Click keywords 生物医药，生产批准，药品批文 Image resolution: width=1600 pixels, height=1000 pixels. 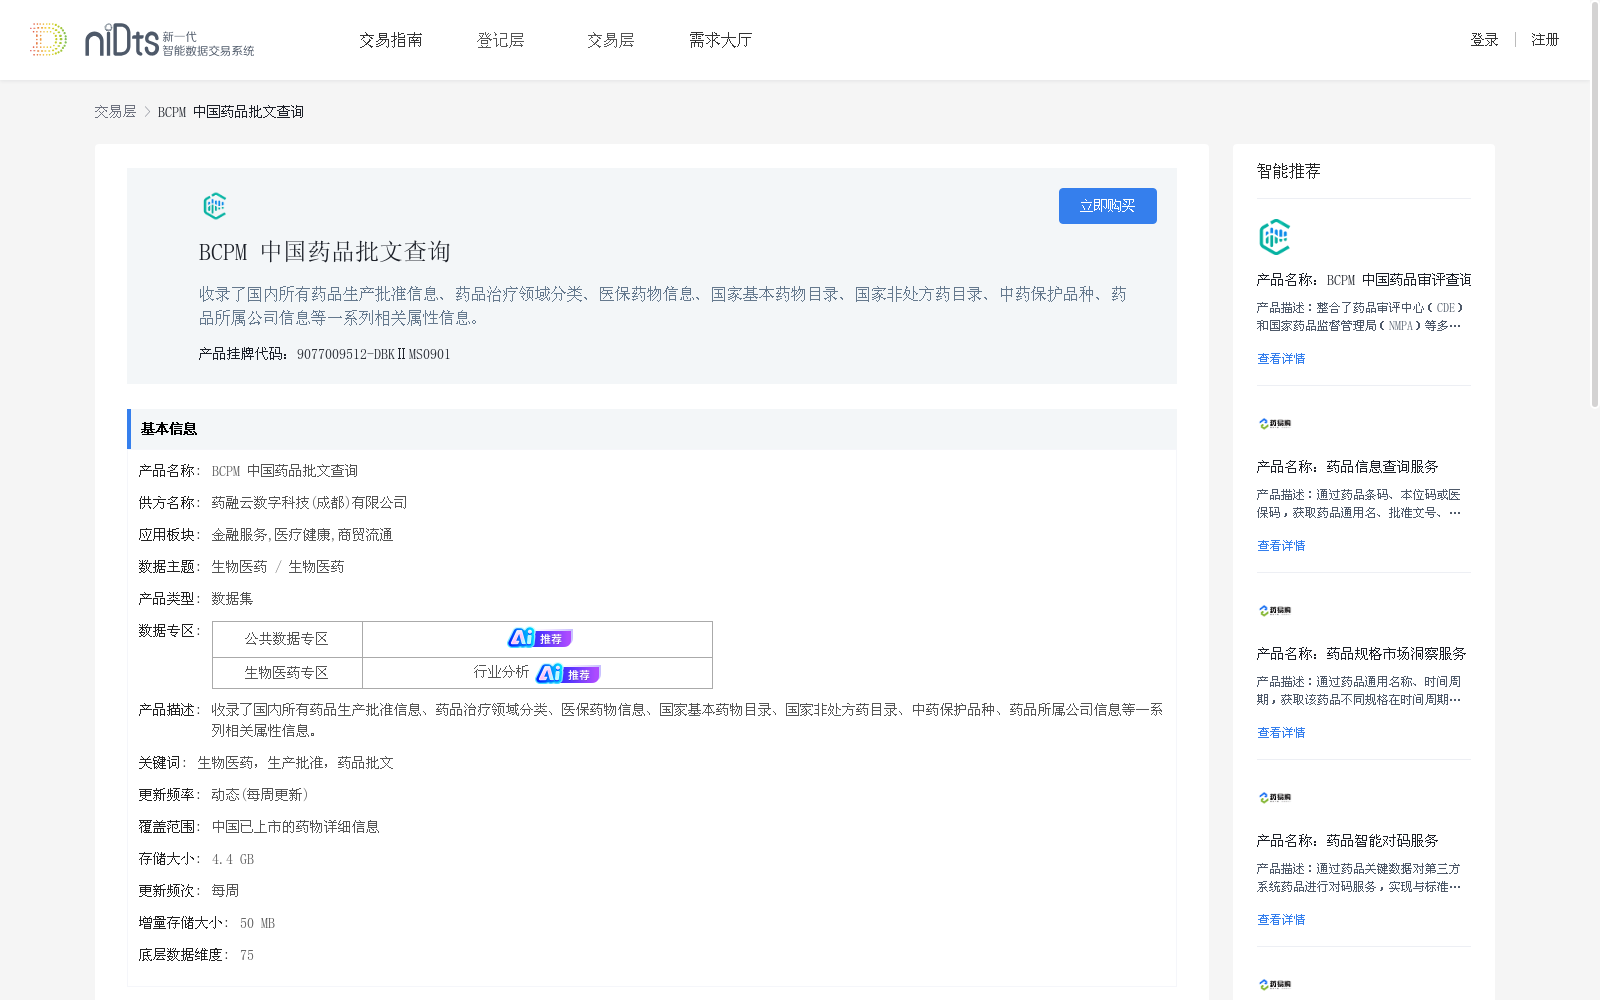tap(295, 763)
